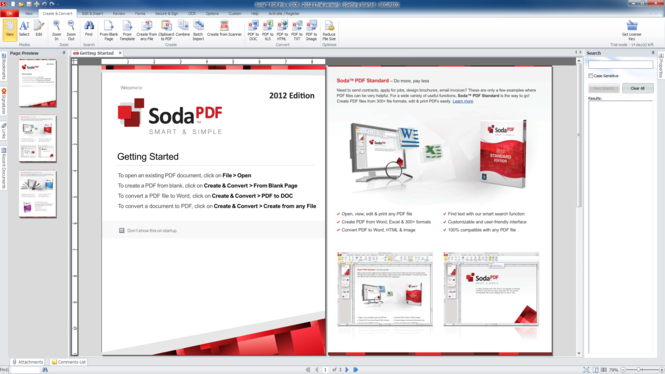Switch to Secure & Sign tab

pos(166,14)
